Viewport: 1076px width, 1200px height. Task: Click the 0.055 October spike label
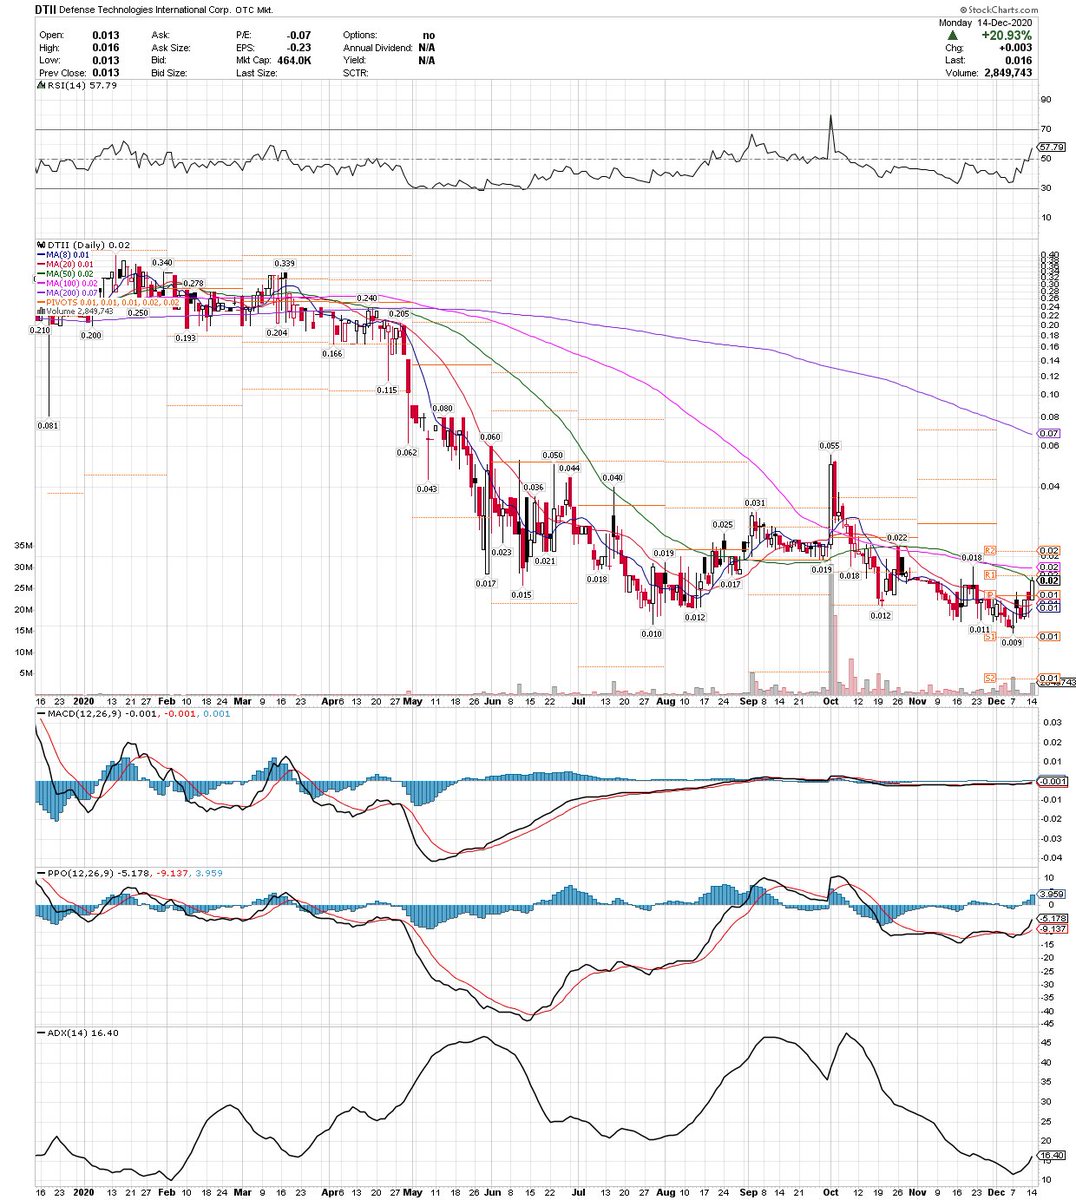829,446
